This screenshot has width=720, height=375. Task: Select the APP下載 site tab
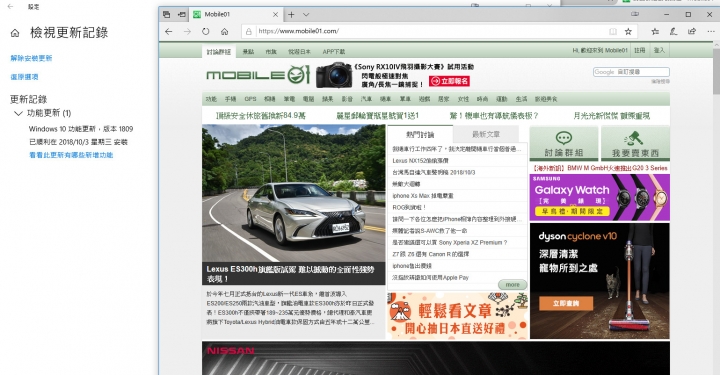pyautogui.click(x=334, y=51)
